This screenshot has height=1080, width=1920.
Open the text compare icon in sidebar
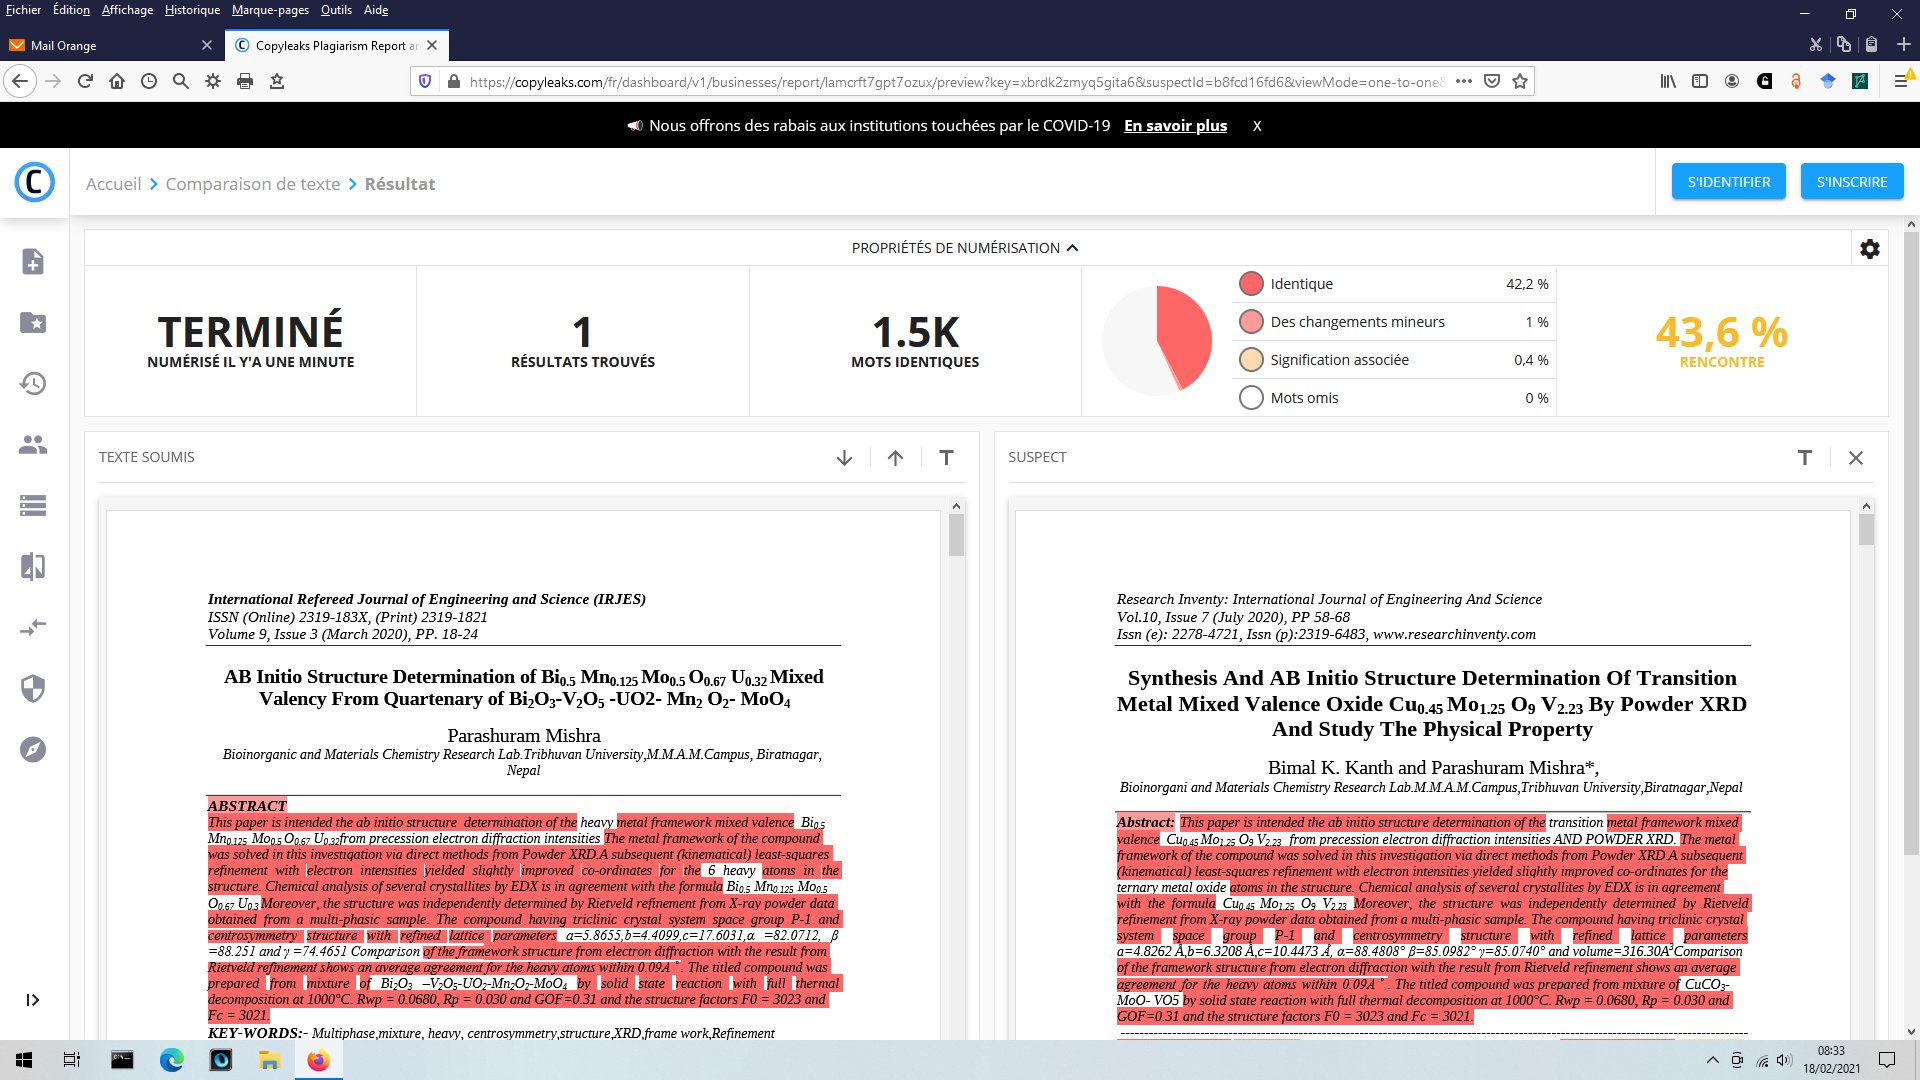coord(33,567)
